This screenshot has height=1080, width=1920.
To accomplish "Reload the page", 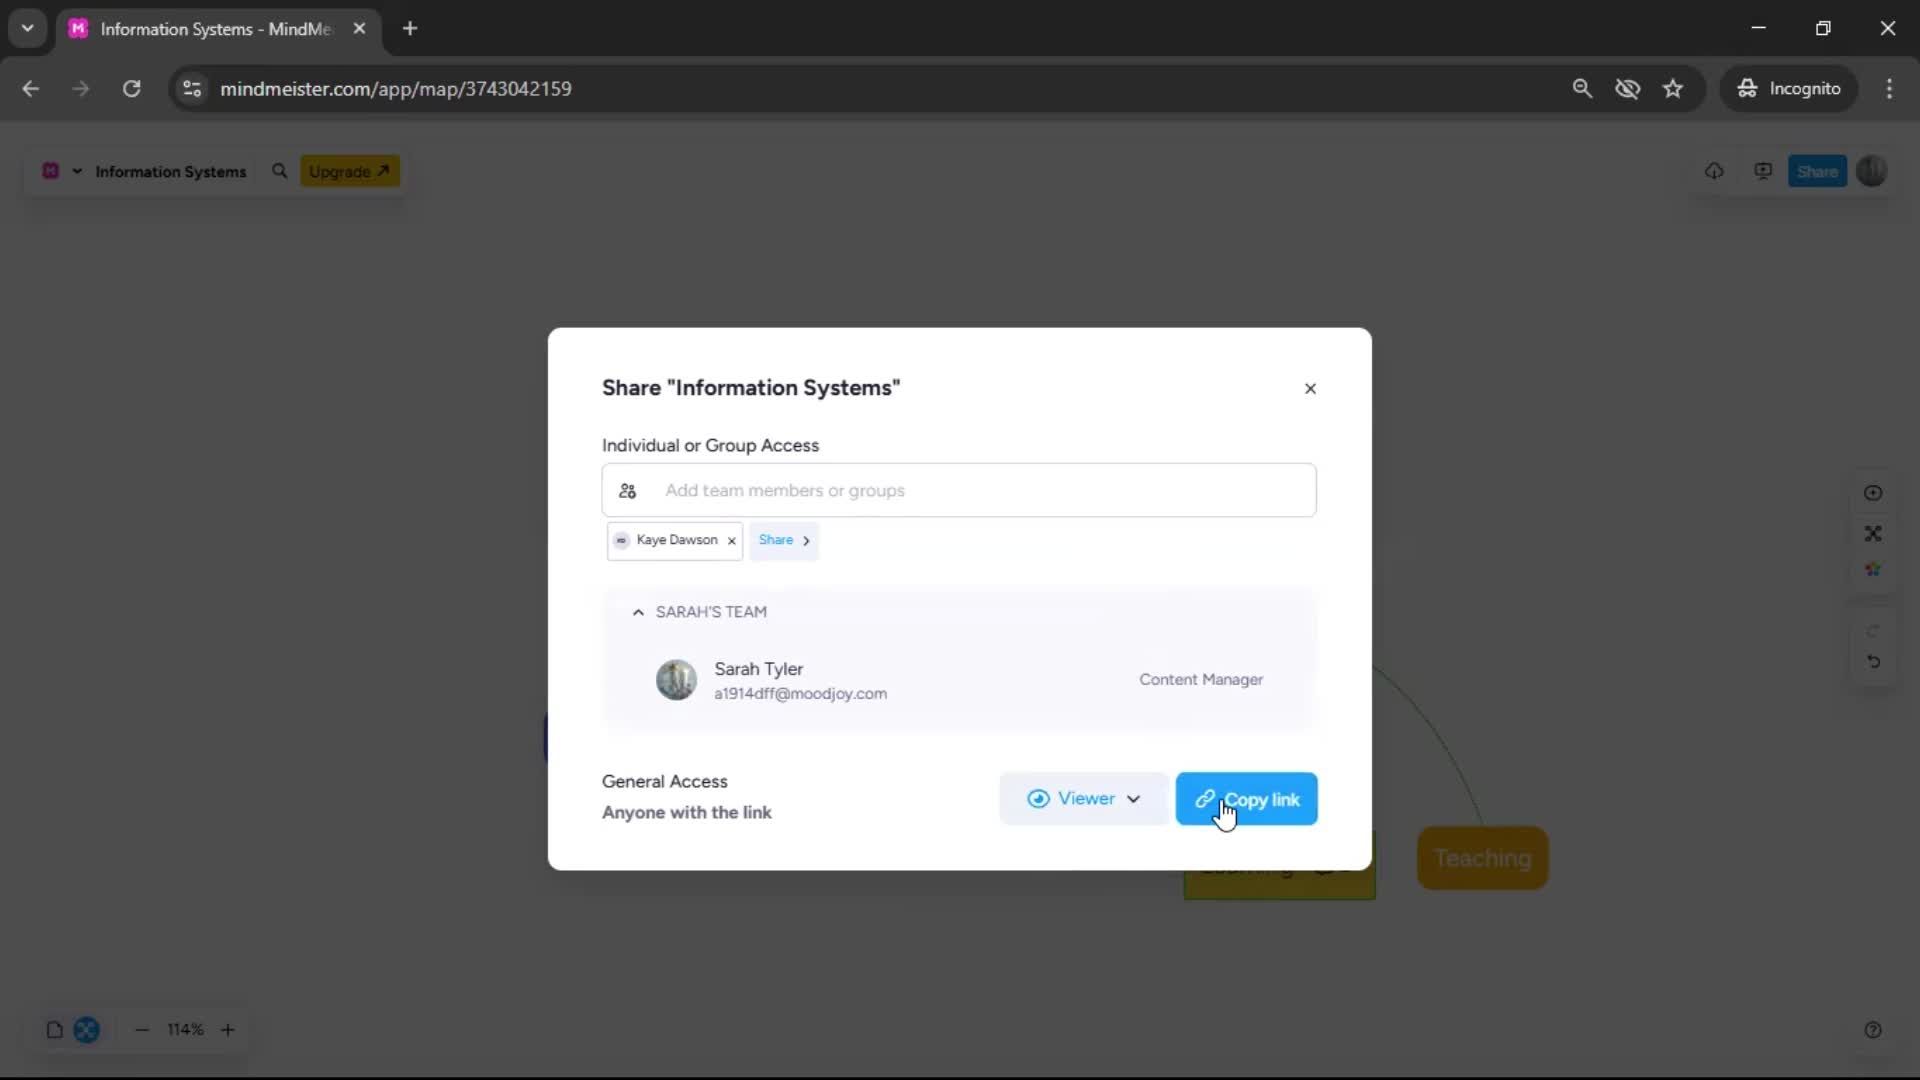I will [131, 89].
